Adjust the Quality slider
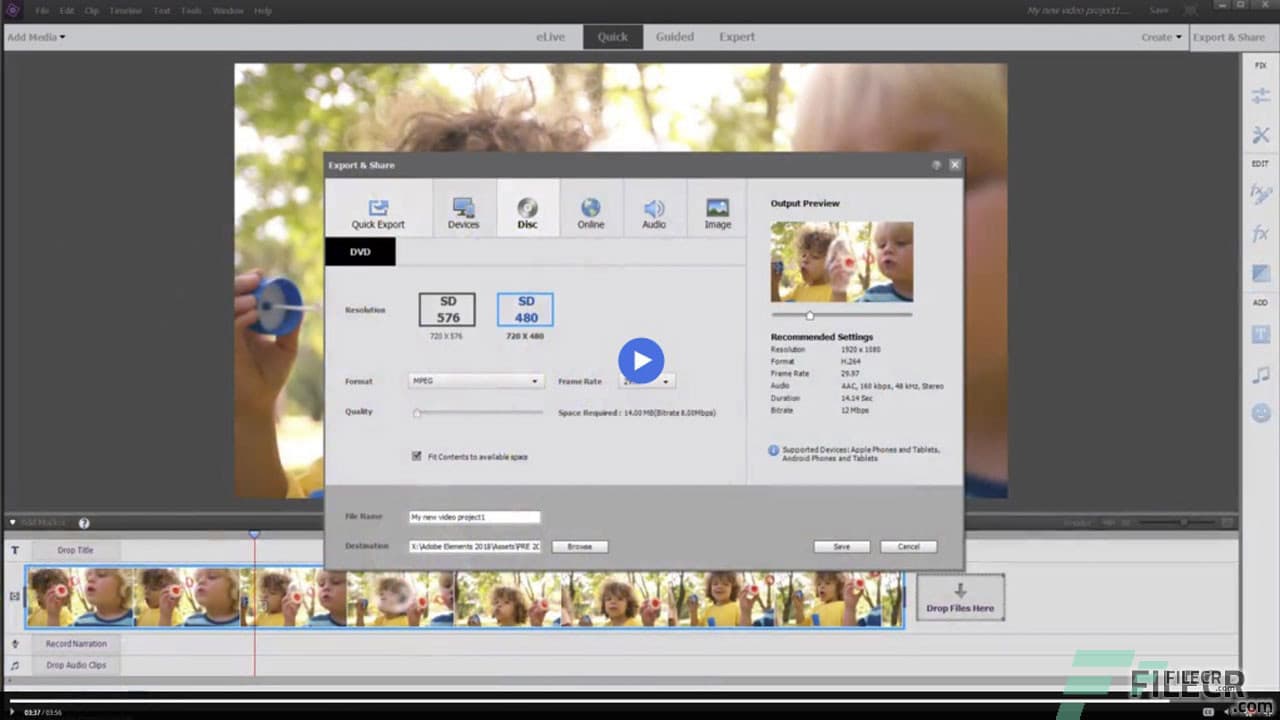Screen dimensions: 1280x720 (417, 412)
